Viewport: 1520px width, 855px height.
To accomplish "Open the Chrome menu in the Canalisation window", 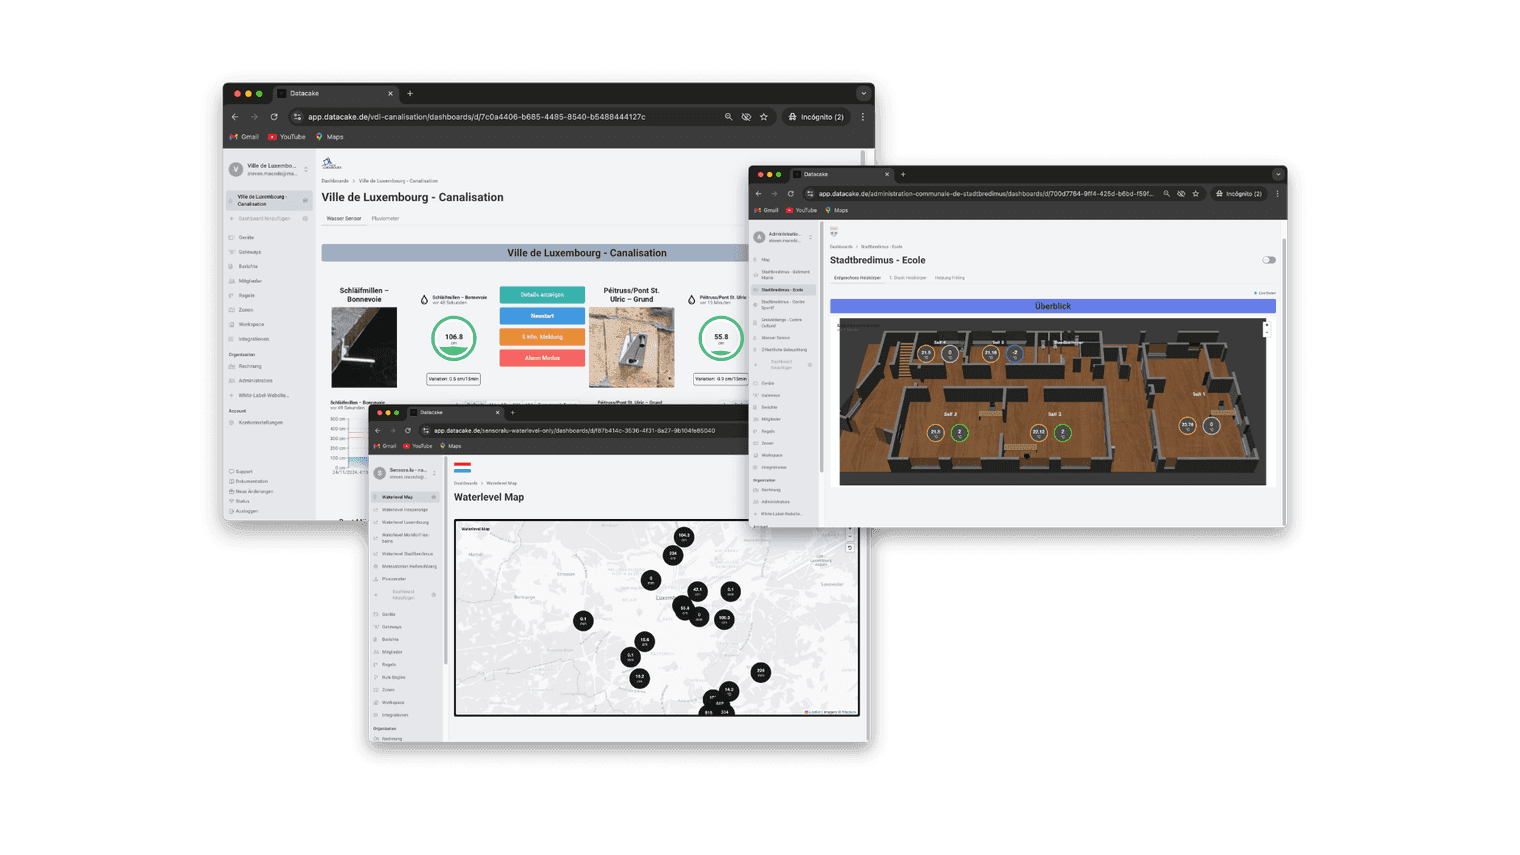I will pyautogui.click(x=863, y=117).
